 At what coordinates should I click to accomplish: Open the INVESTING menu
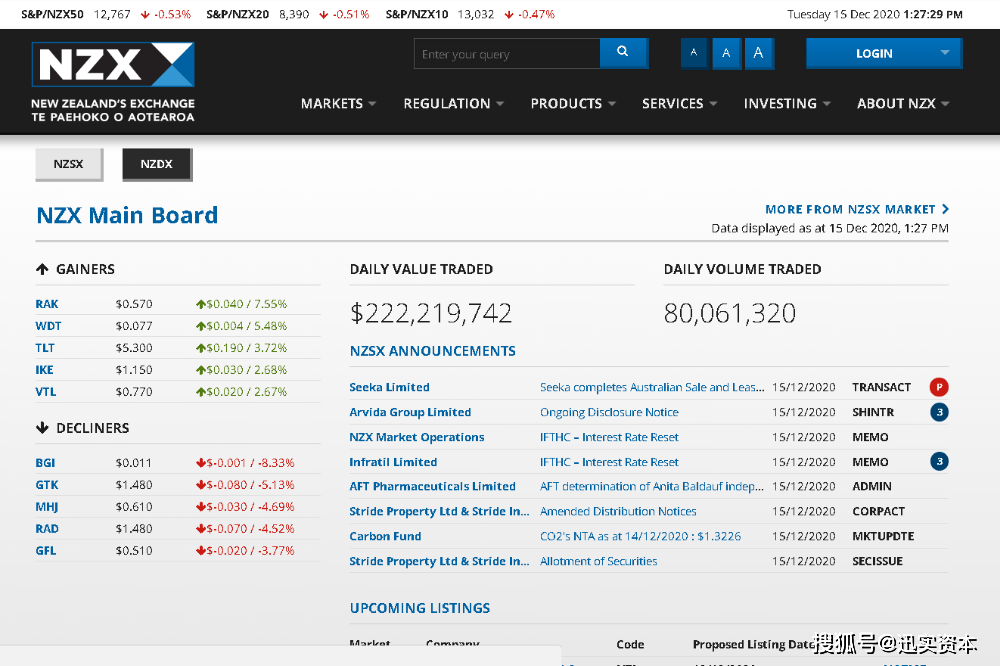click(787, 103)
